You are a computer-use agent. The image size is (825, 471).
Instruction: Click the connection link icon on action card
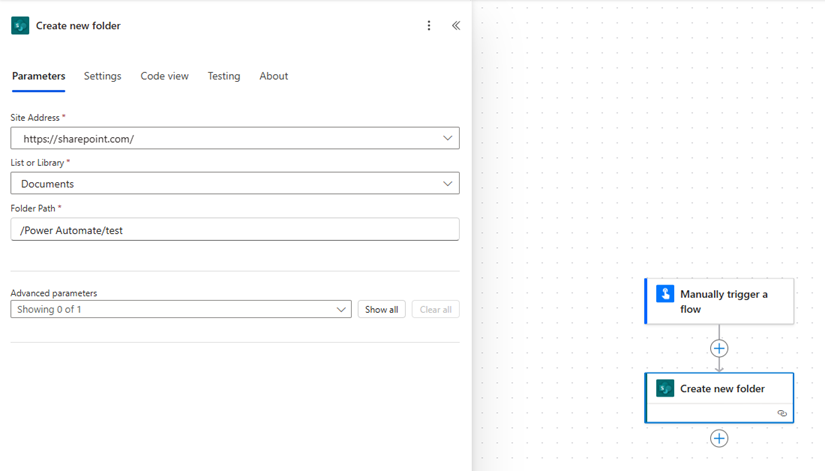782,413
